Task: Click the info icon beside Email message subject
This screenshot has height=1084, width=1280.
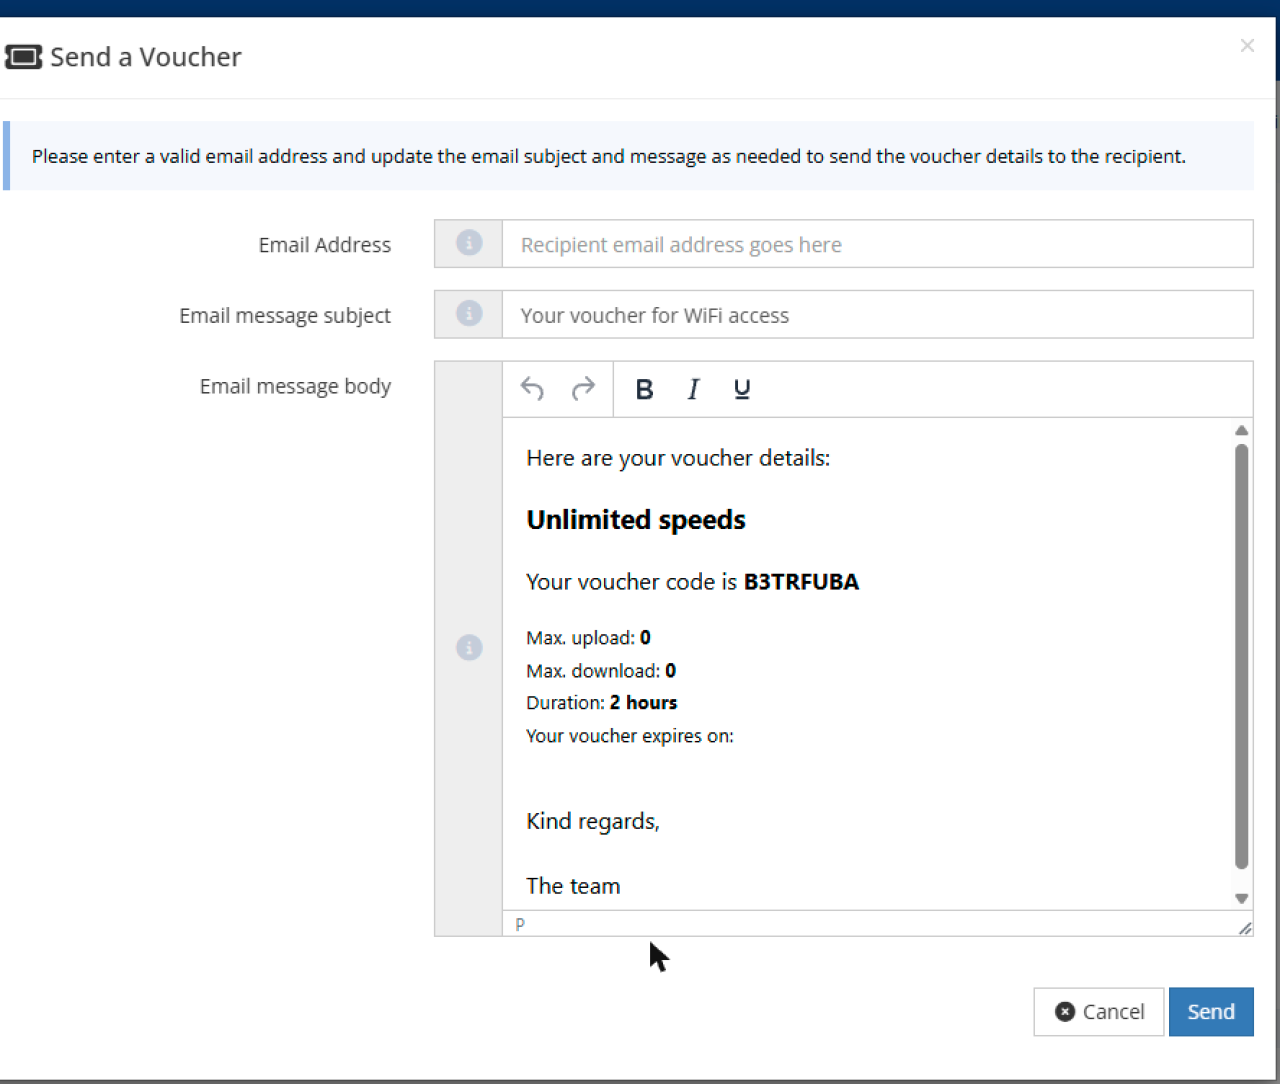Action: pos(469,314)
